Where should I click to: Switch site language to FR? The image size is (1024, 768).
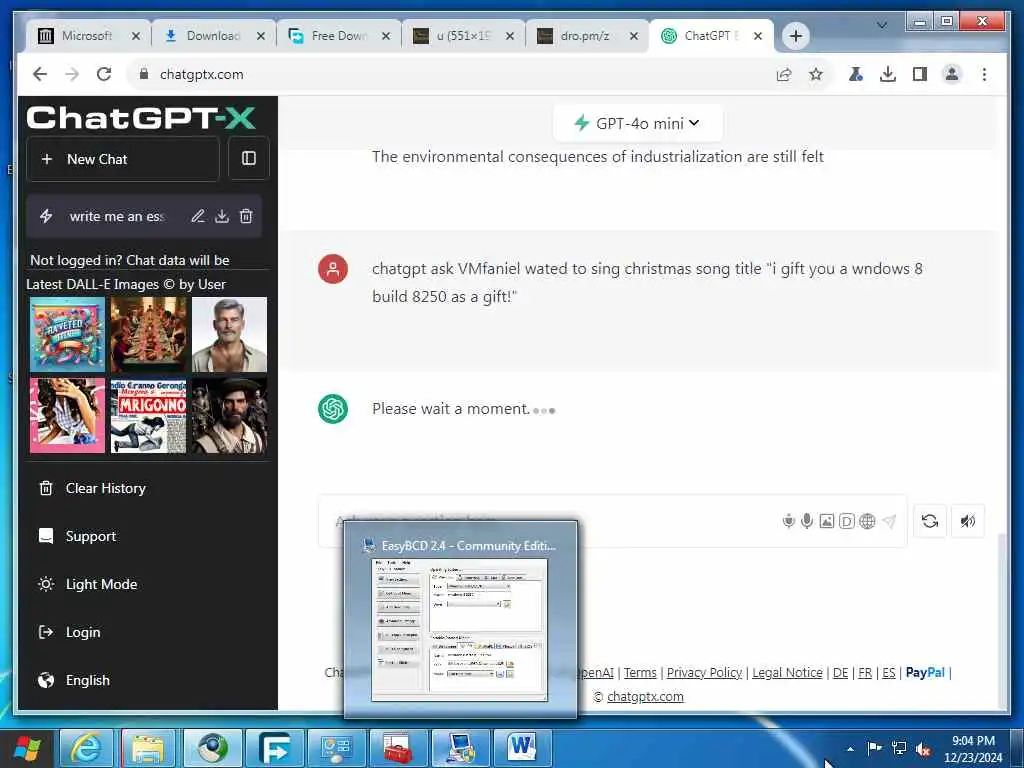tap(865, 673)
